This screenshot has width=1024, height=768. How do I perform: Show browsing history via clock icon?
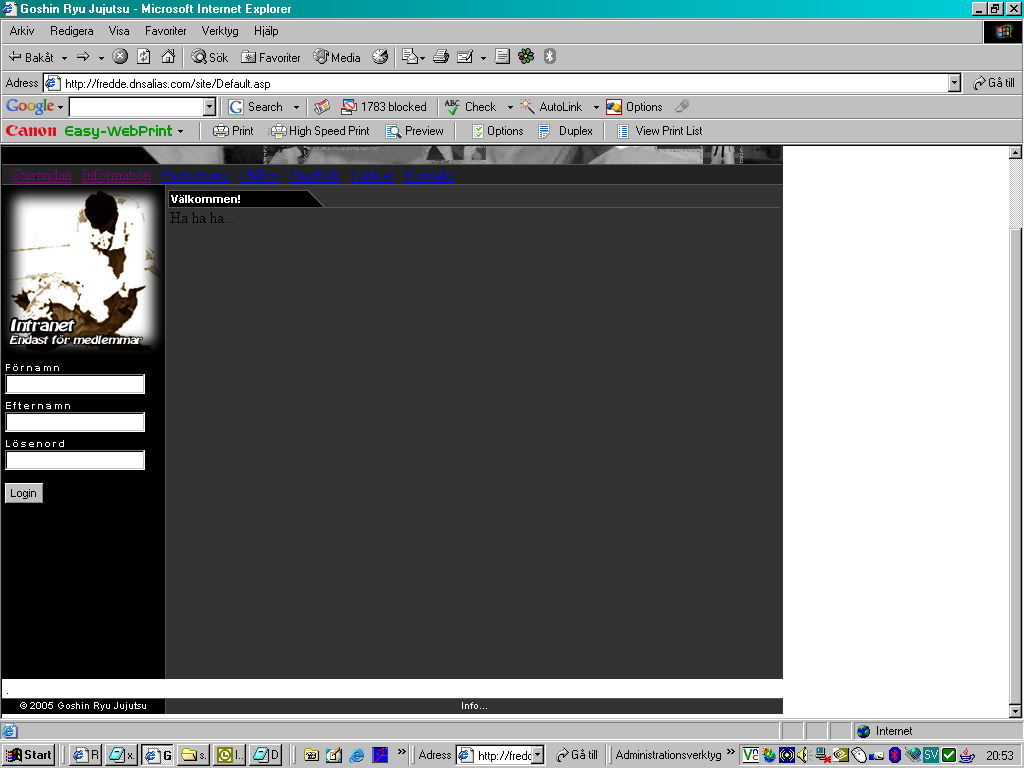coord(380,57)
